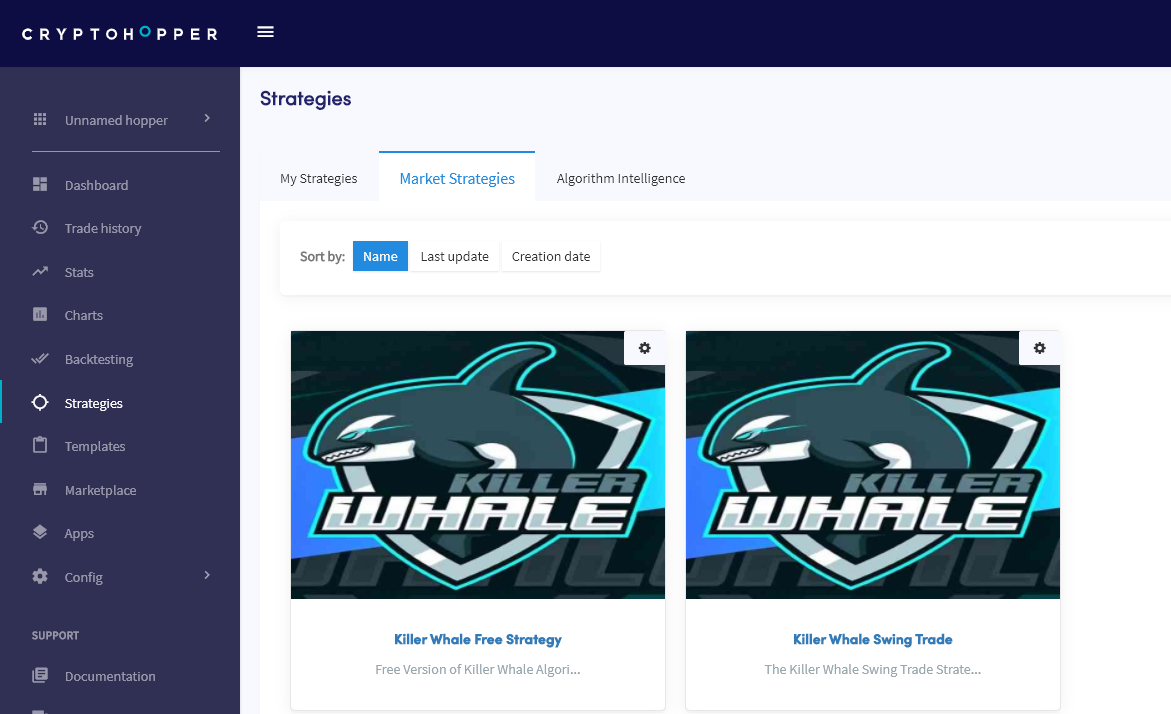Click the Stats trend line icon
This screenshot has width=1171, height=714.
pos(40,272)
